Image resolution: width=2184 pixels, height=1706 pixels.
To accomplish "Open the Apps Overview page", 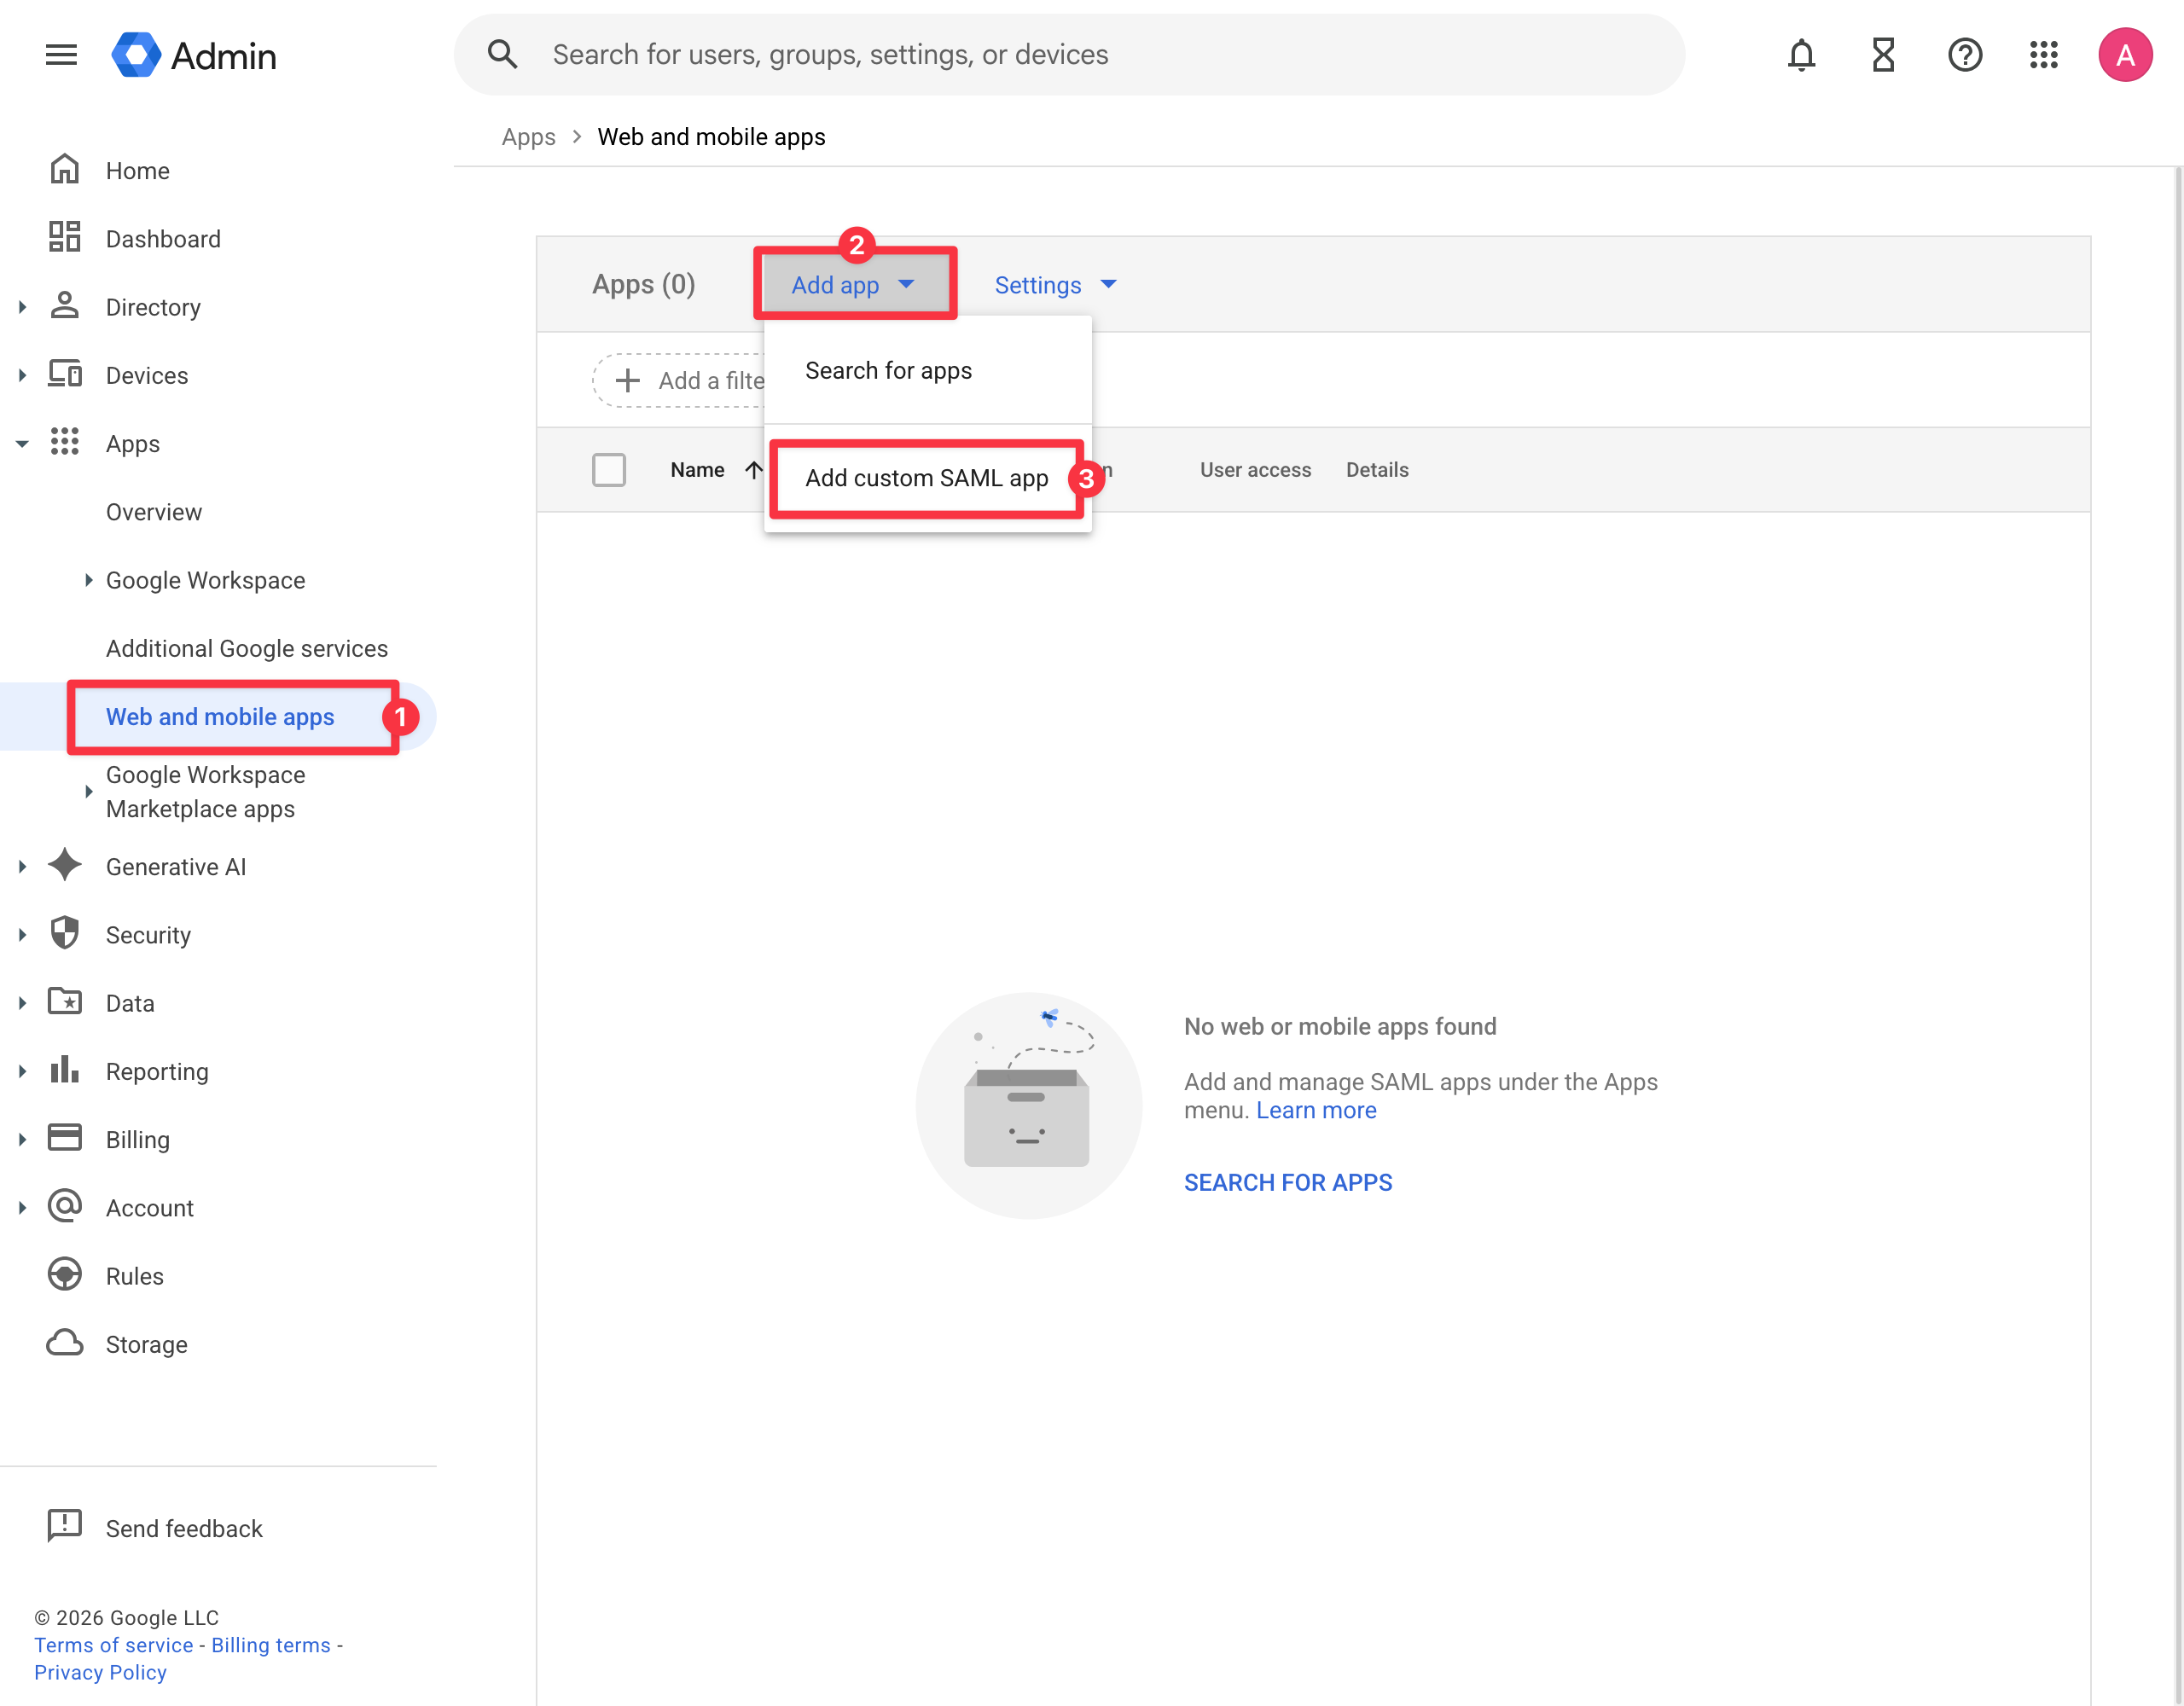I will click(x=154, y=512).
